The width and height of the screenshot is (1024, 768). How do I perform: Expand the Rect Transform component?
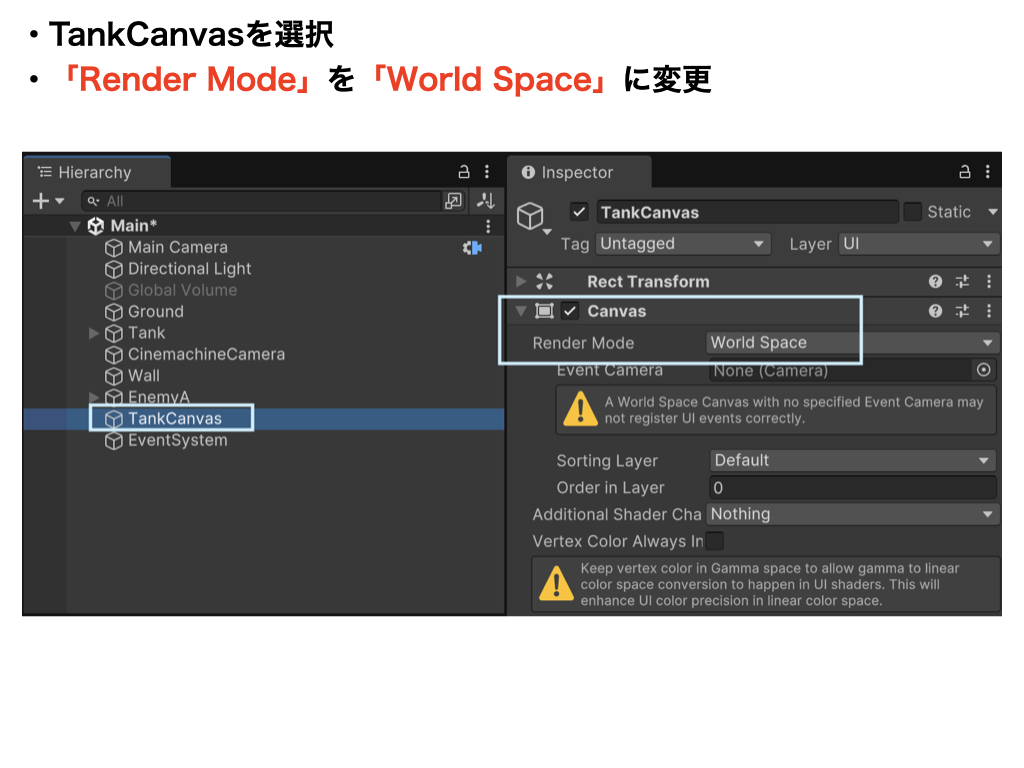[521, 282]
